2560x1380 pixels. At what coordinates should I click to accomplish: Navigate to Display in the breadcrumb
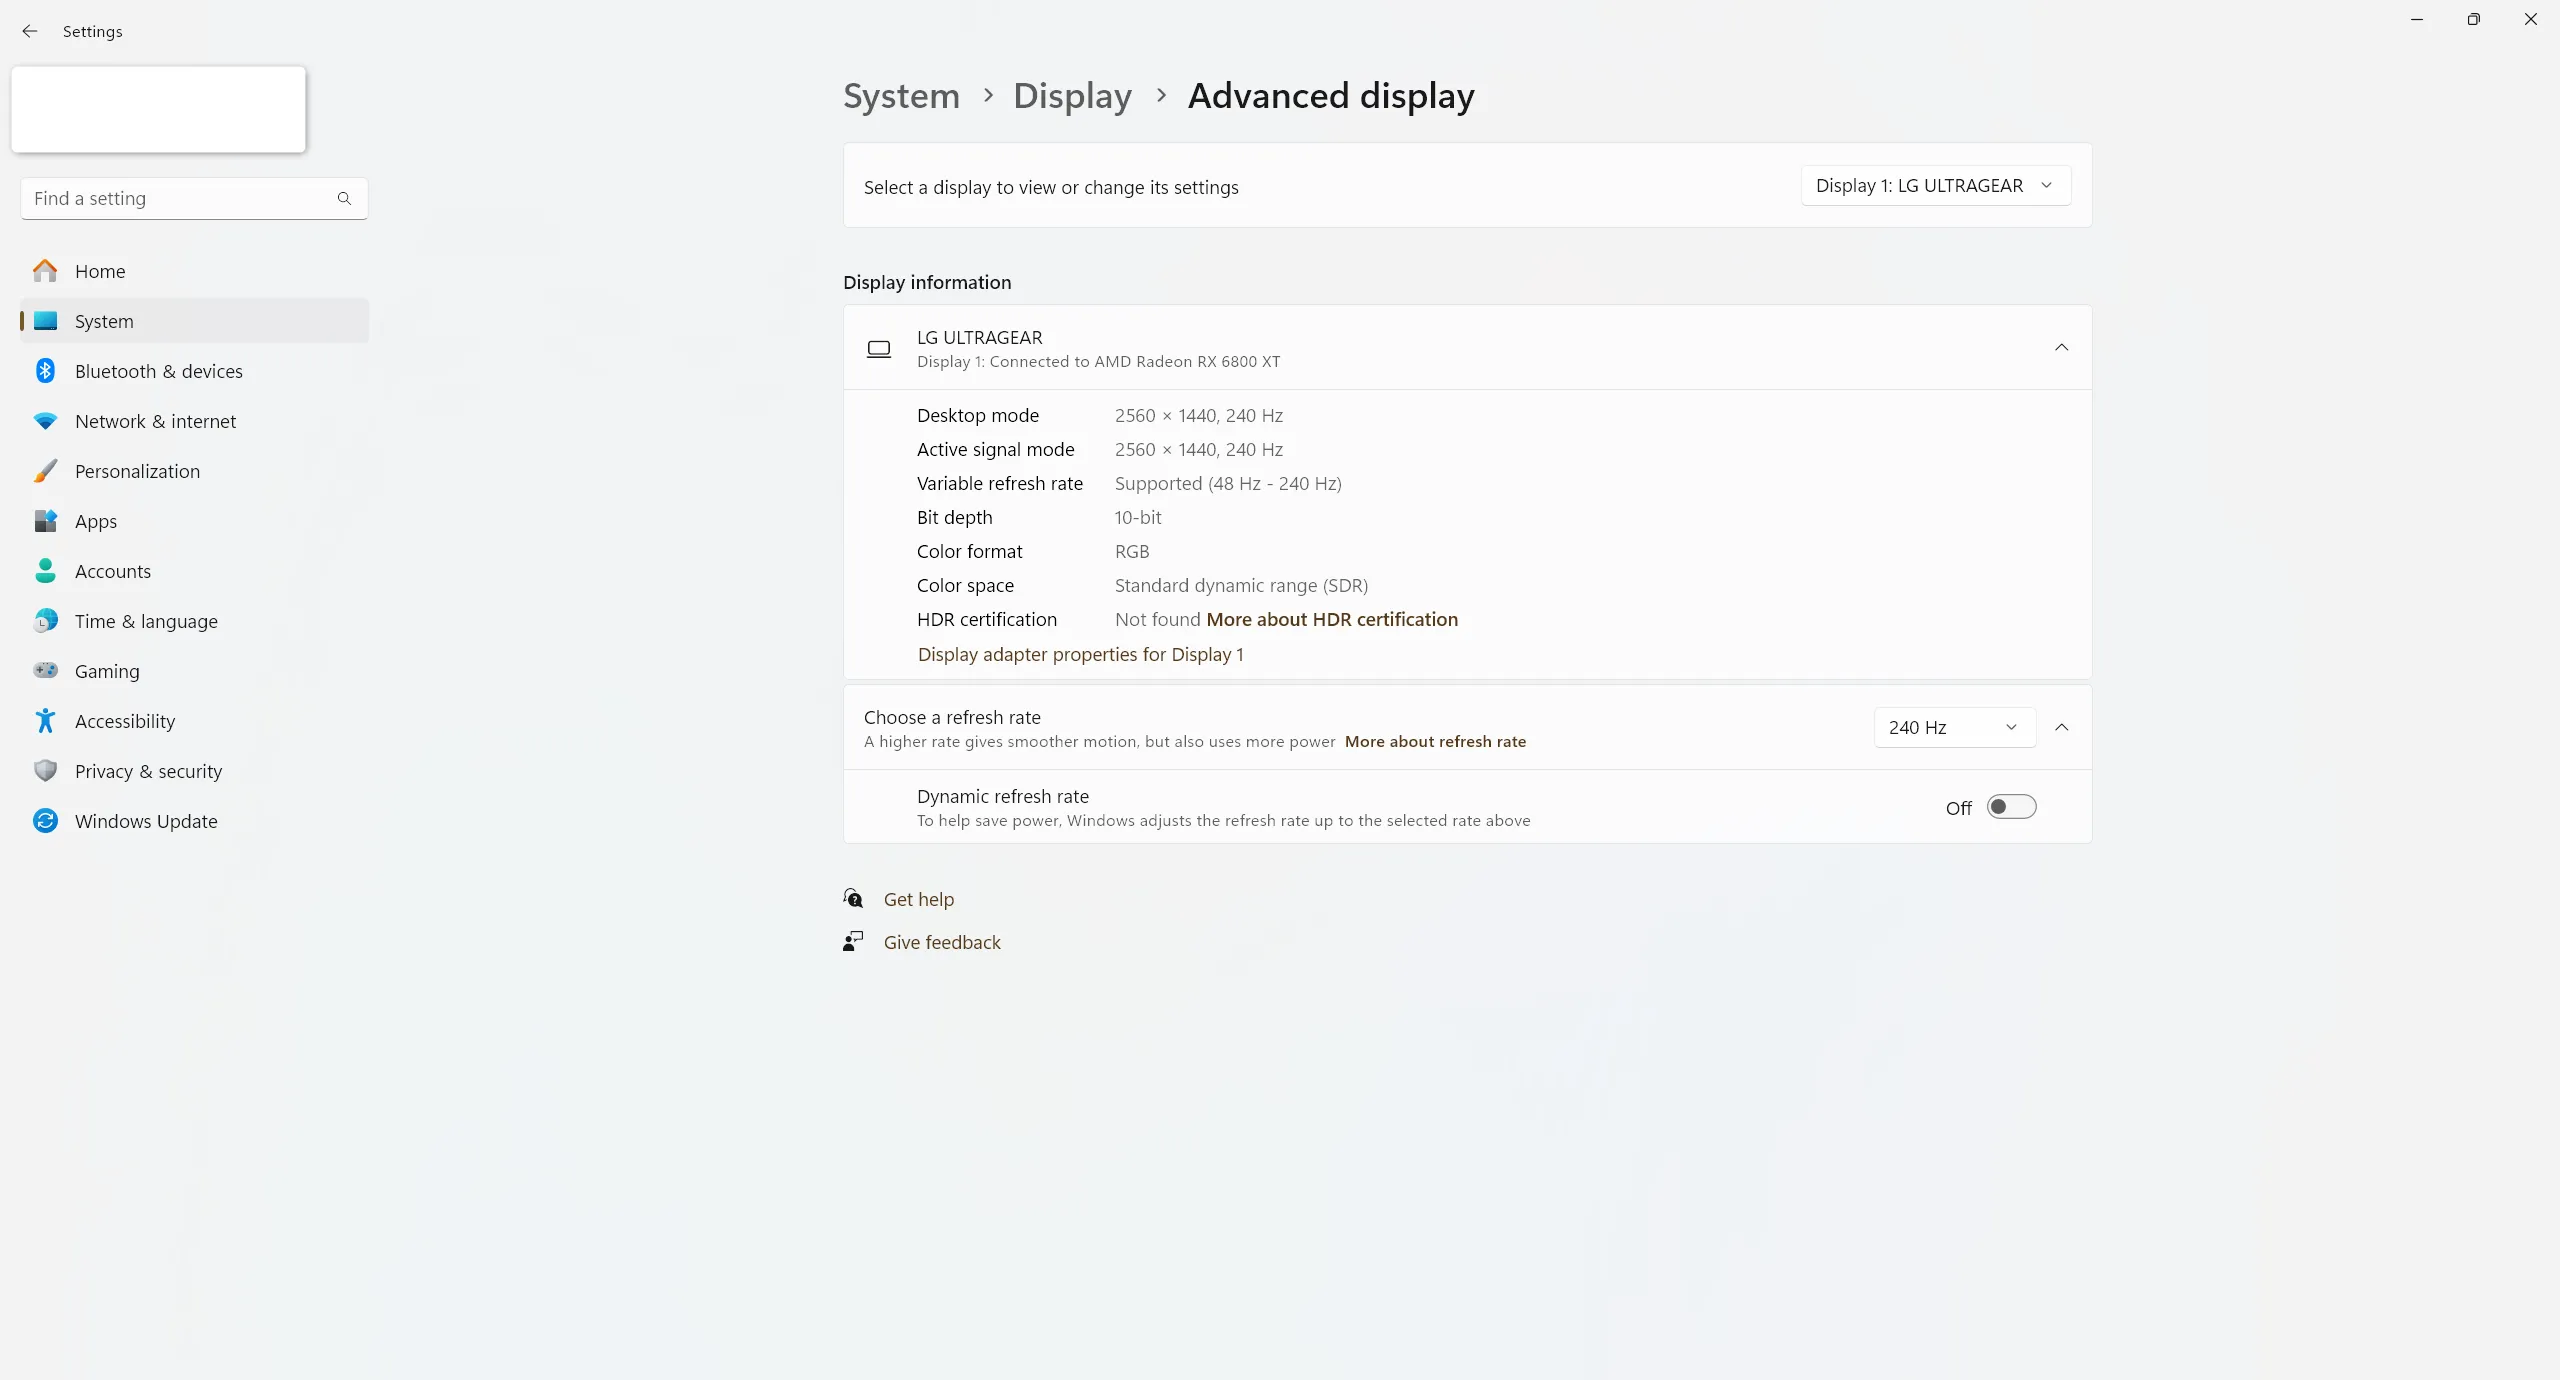[1072, 96]
